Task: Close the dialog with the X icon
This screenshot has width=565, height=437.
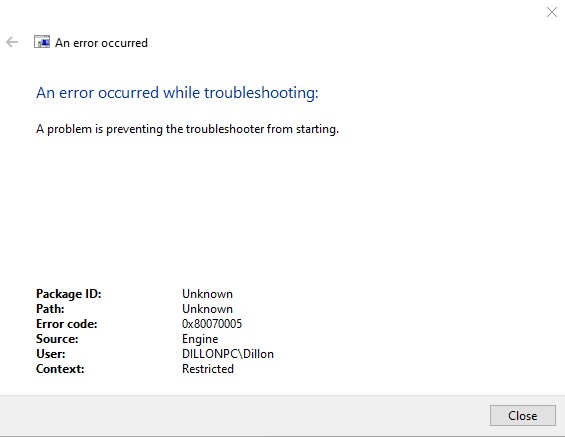Action: pos(552,12)
